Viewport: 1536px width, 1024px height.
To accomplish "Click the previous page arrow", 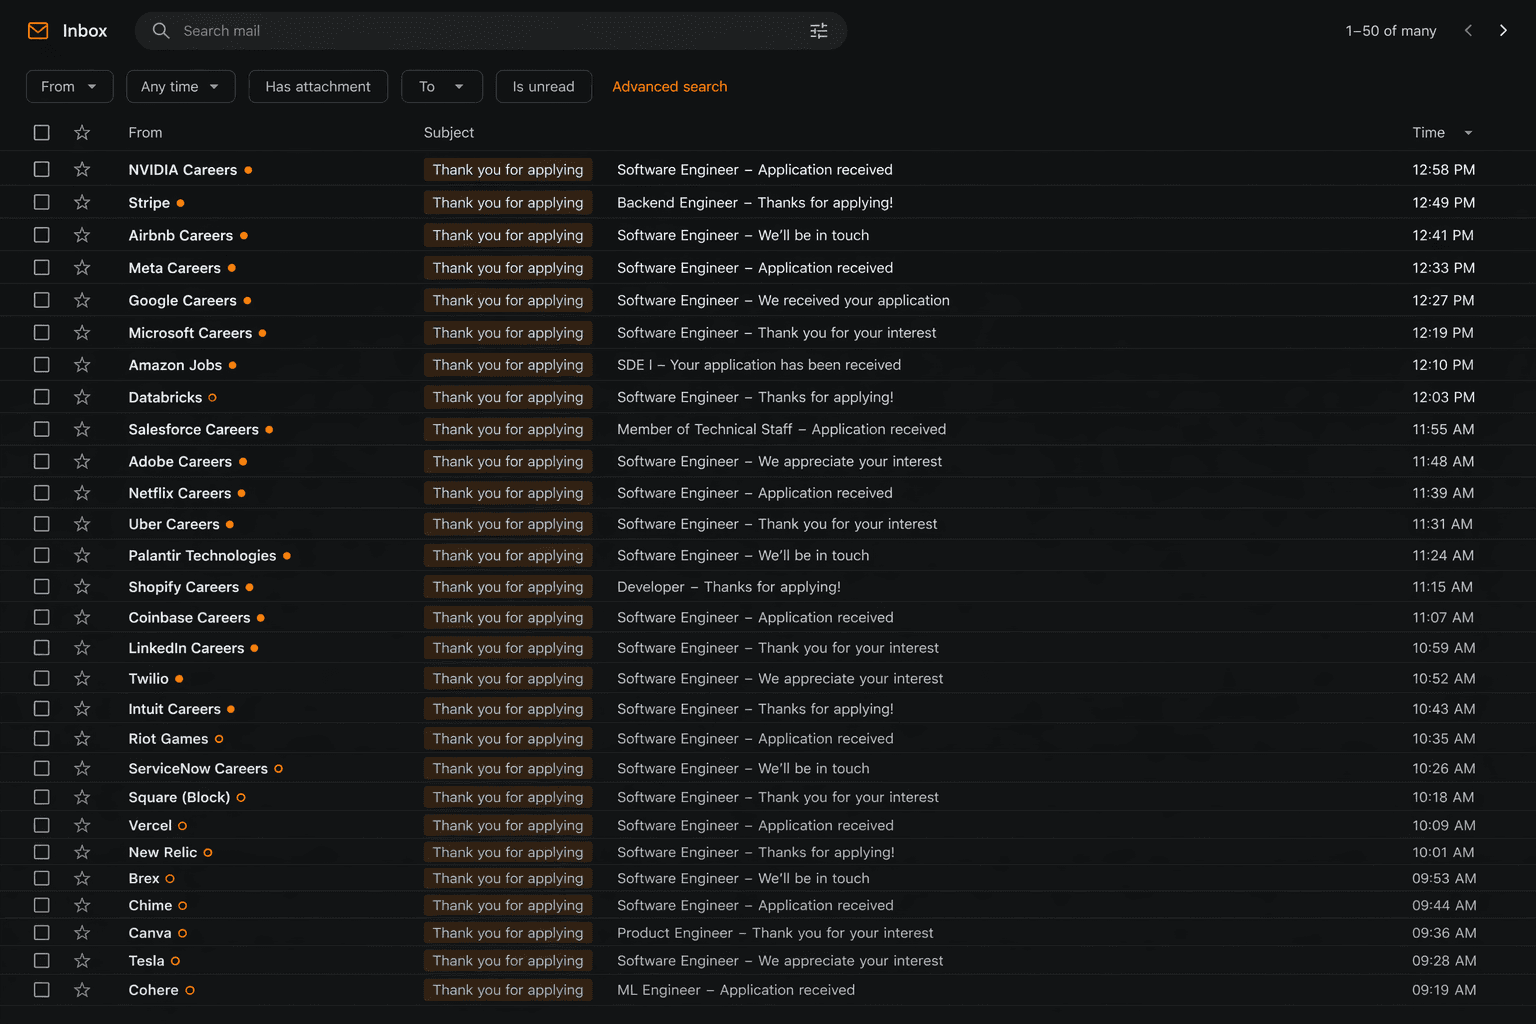I will pyautogui.click(x=1467, y=30).
